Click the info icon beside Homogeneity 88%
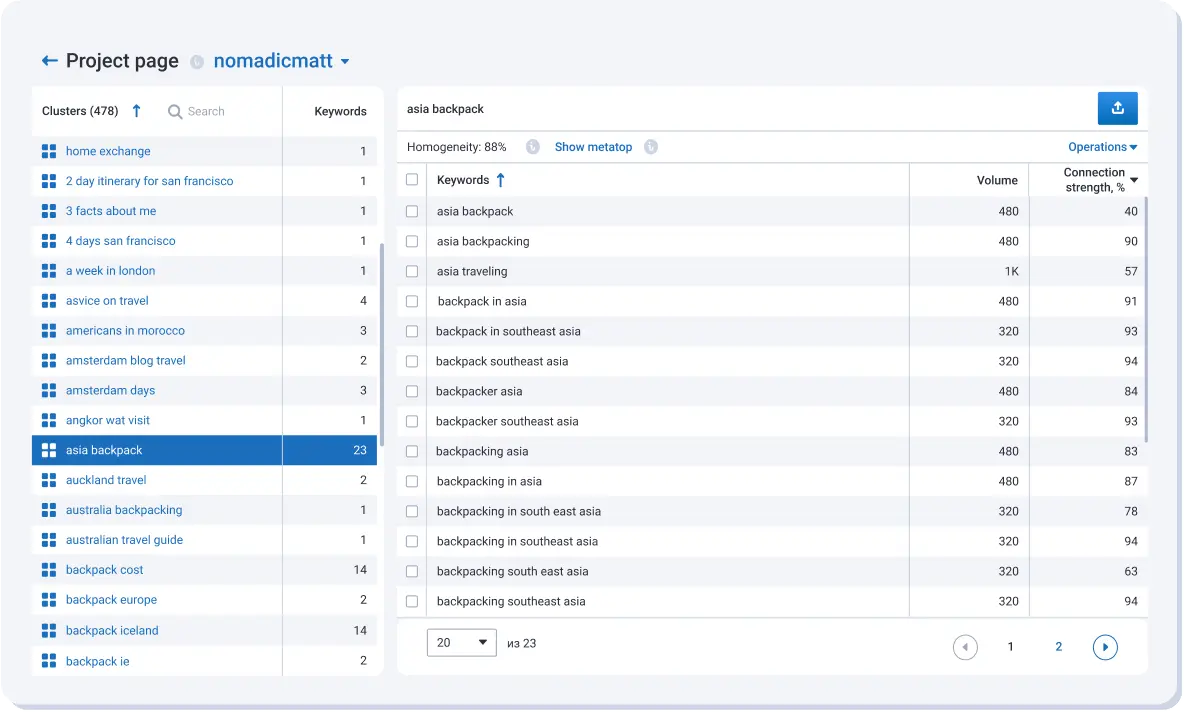The height and width of the screenshot is (712, 1184). (x=531, y=146)
